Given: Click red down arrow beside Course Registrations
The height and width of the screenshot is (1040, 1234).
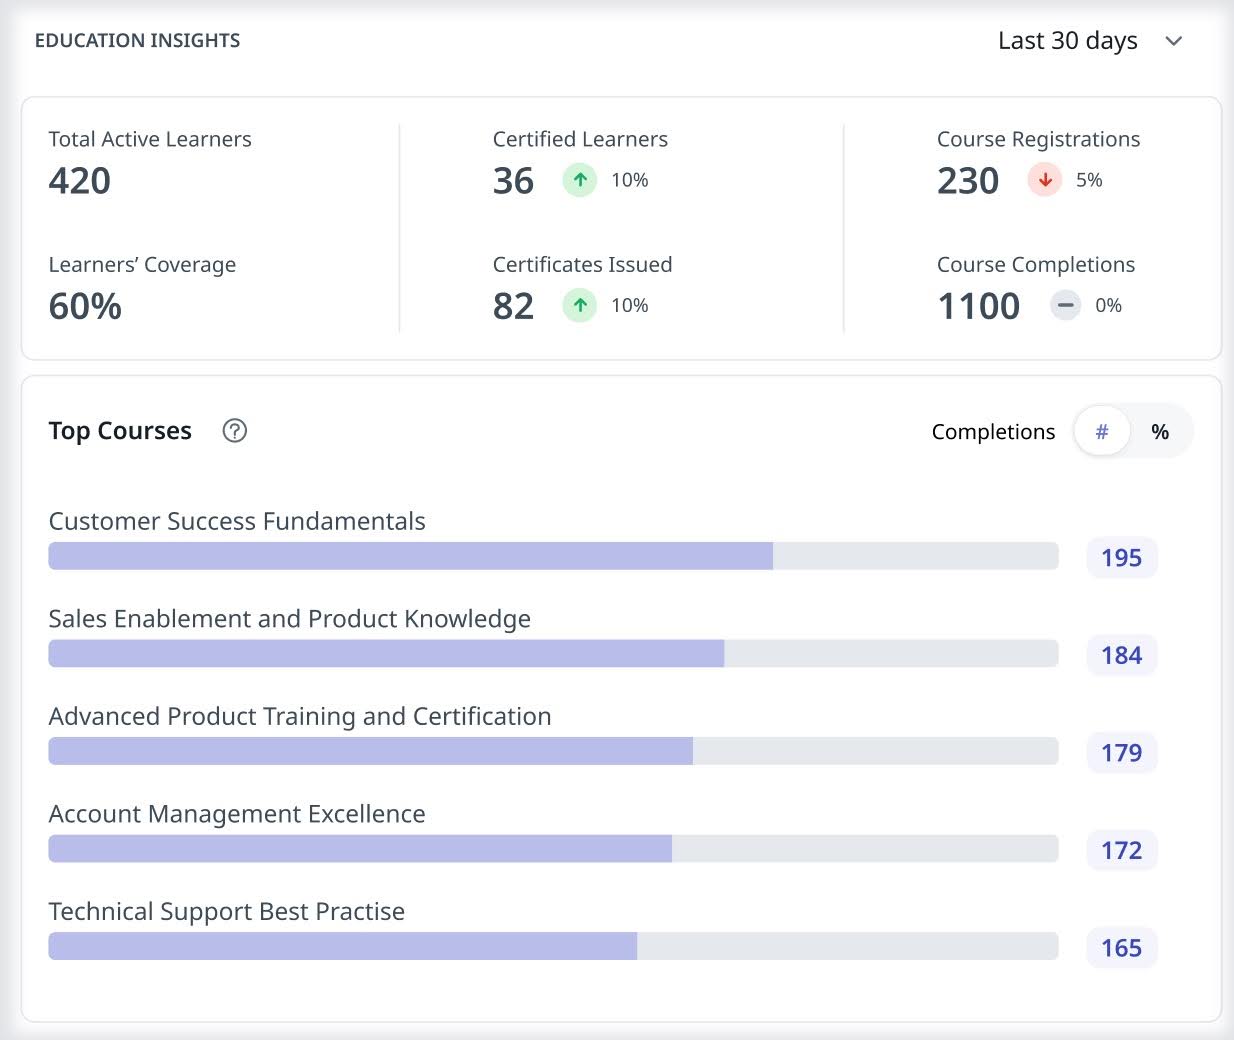Looking at the screenshot, I should point(1044,180).
